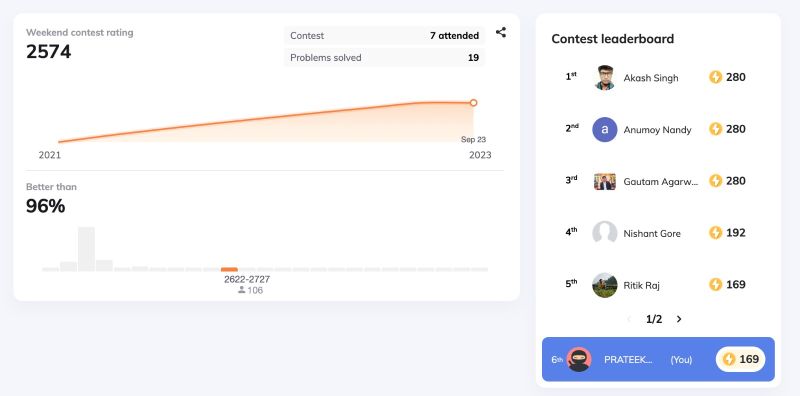800x396 pixels.
Task: Click the lightning coin icon beside Akash Singh's 280
Action: click(715, 77)
